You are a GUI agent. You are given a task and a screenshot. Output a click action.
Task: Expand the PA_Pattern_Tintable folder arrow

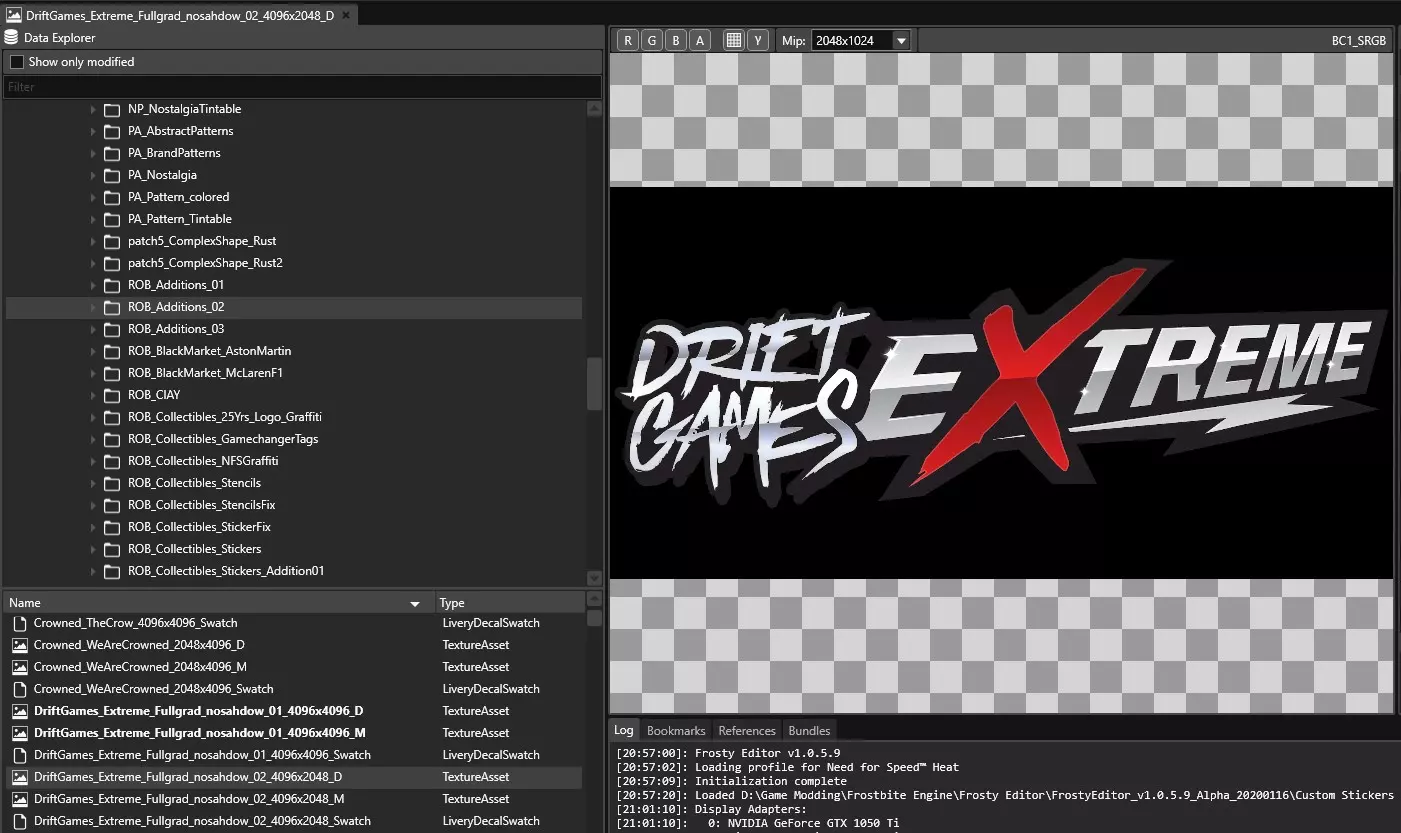pyautogui.click(x=93, y=219)
